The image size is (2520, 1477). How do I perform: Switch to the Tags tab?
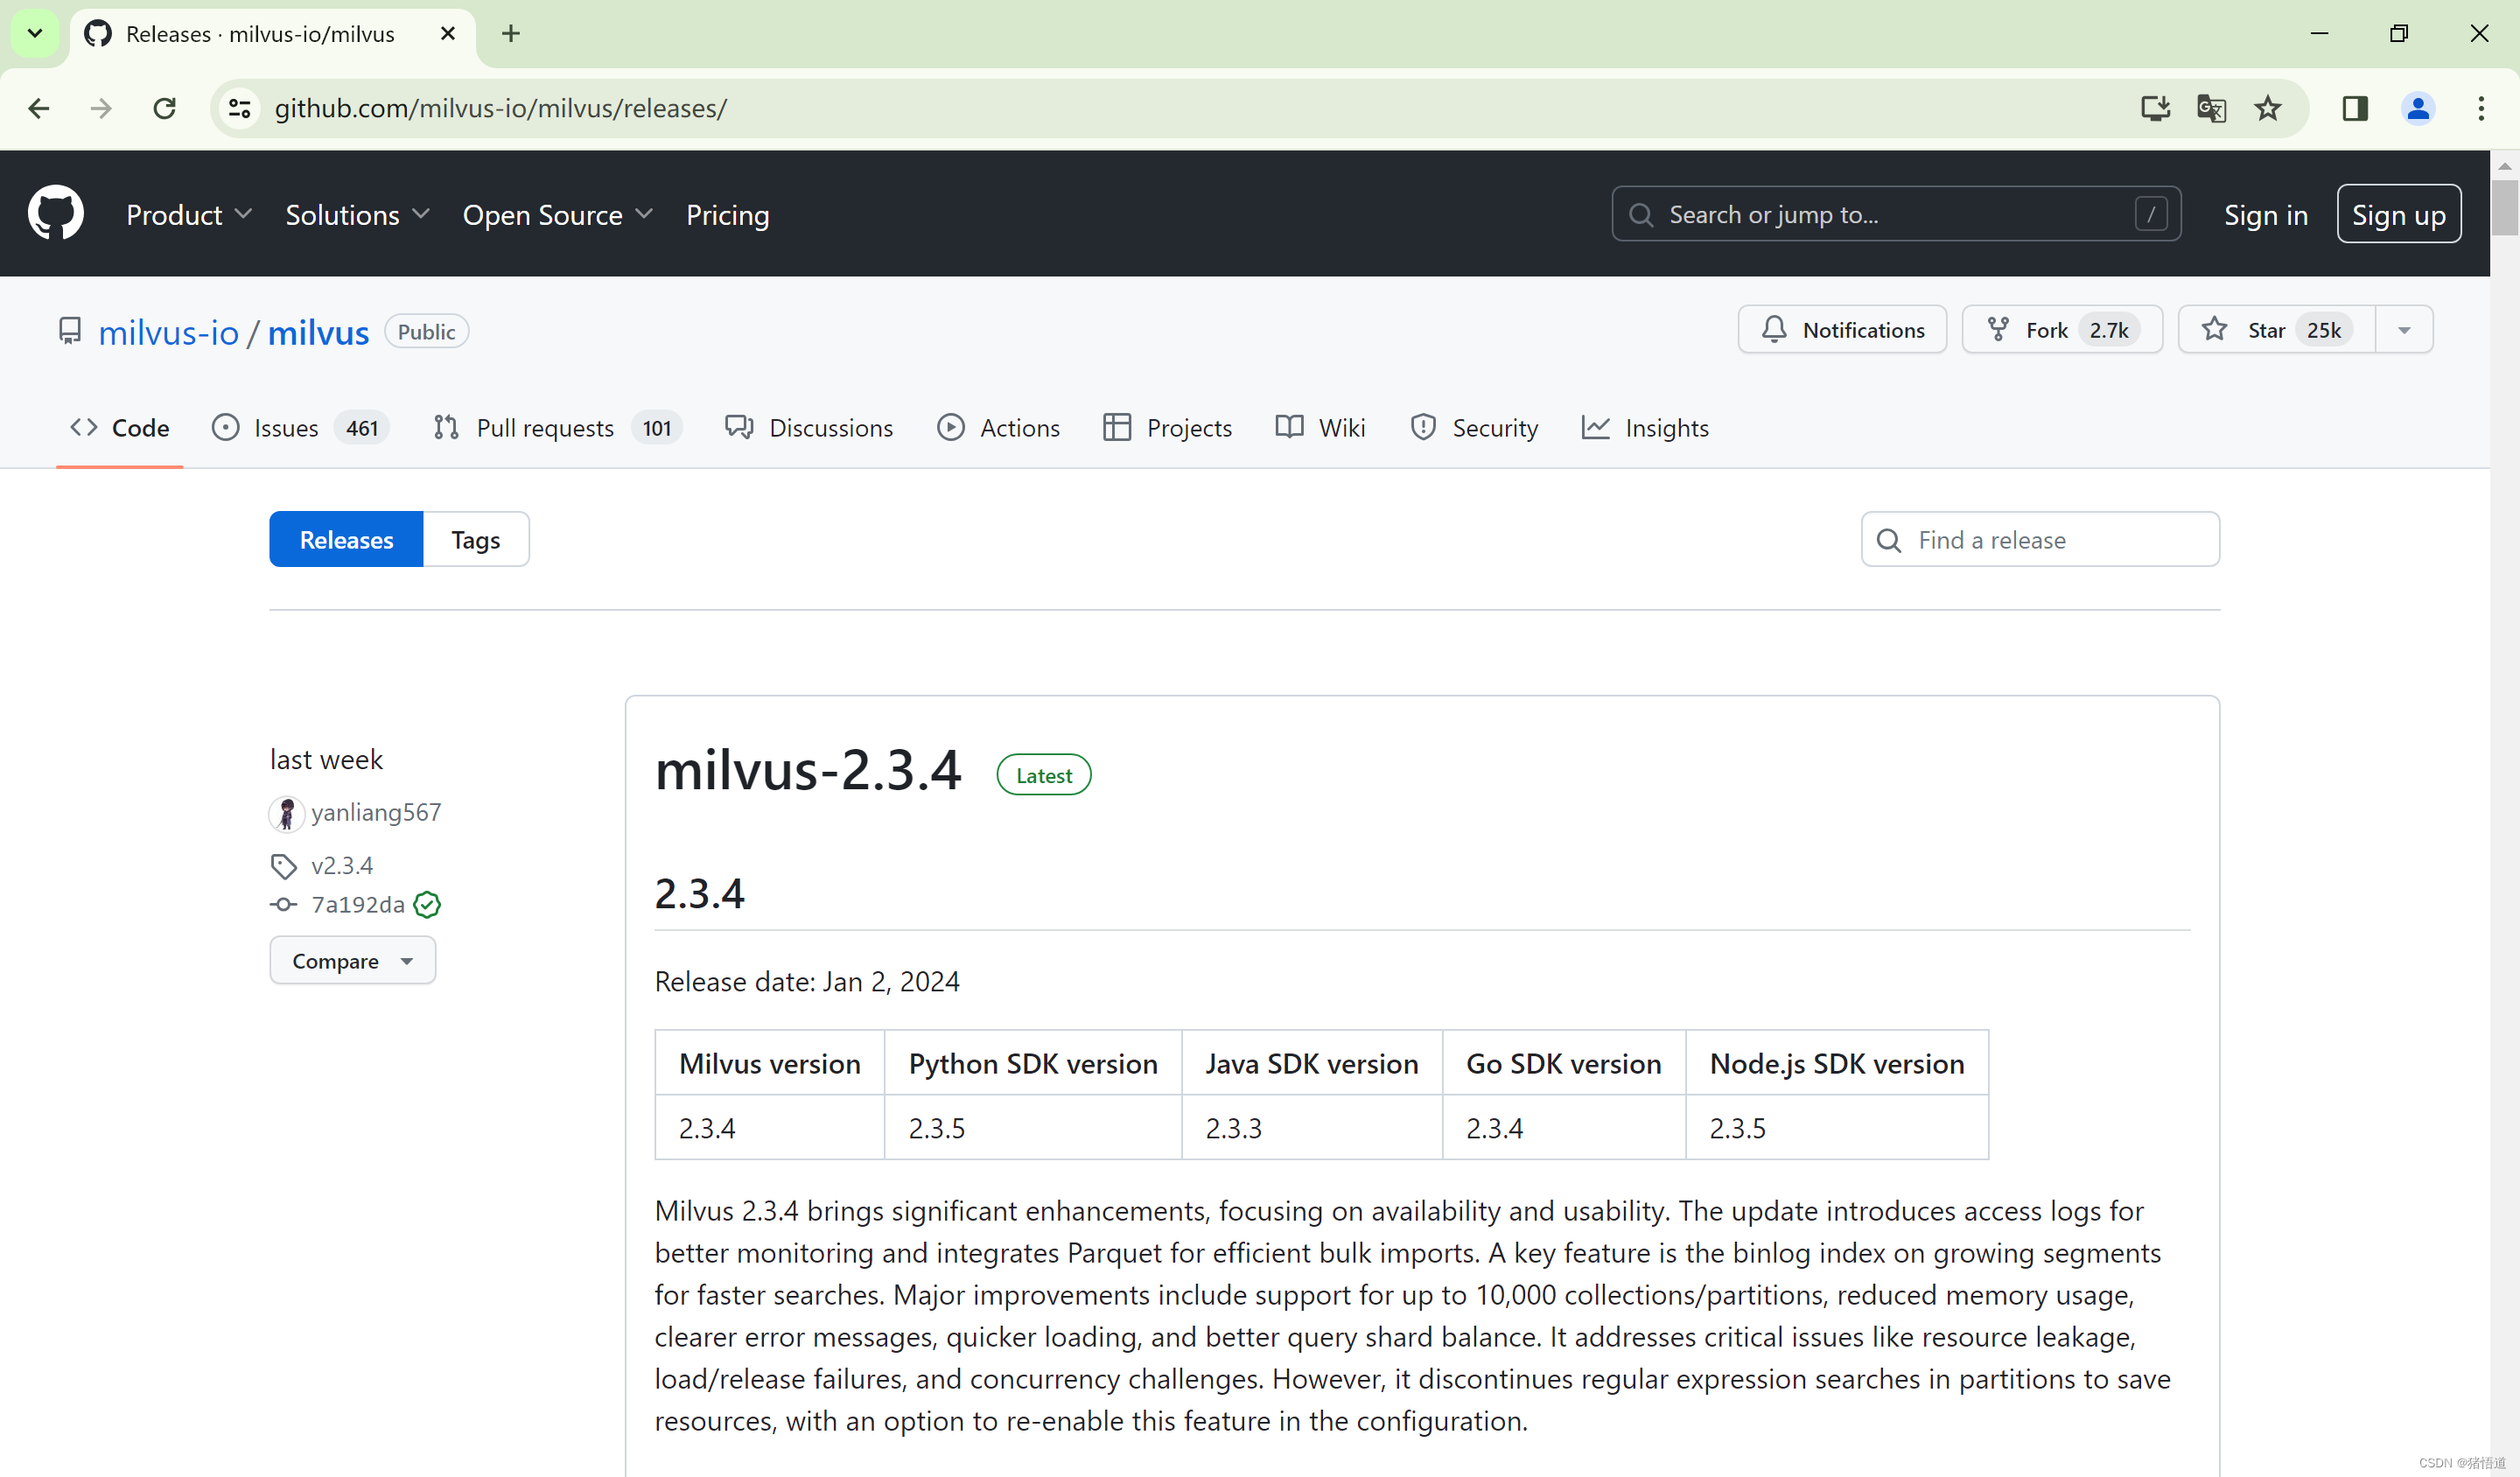click(475, 540)
